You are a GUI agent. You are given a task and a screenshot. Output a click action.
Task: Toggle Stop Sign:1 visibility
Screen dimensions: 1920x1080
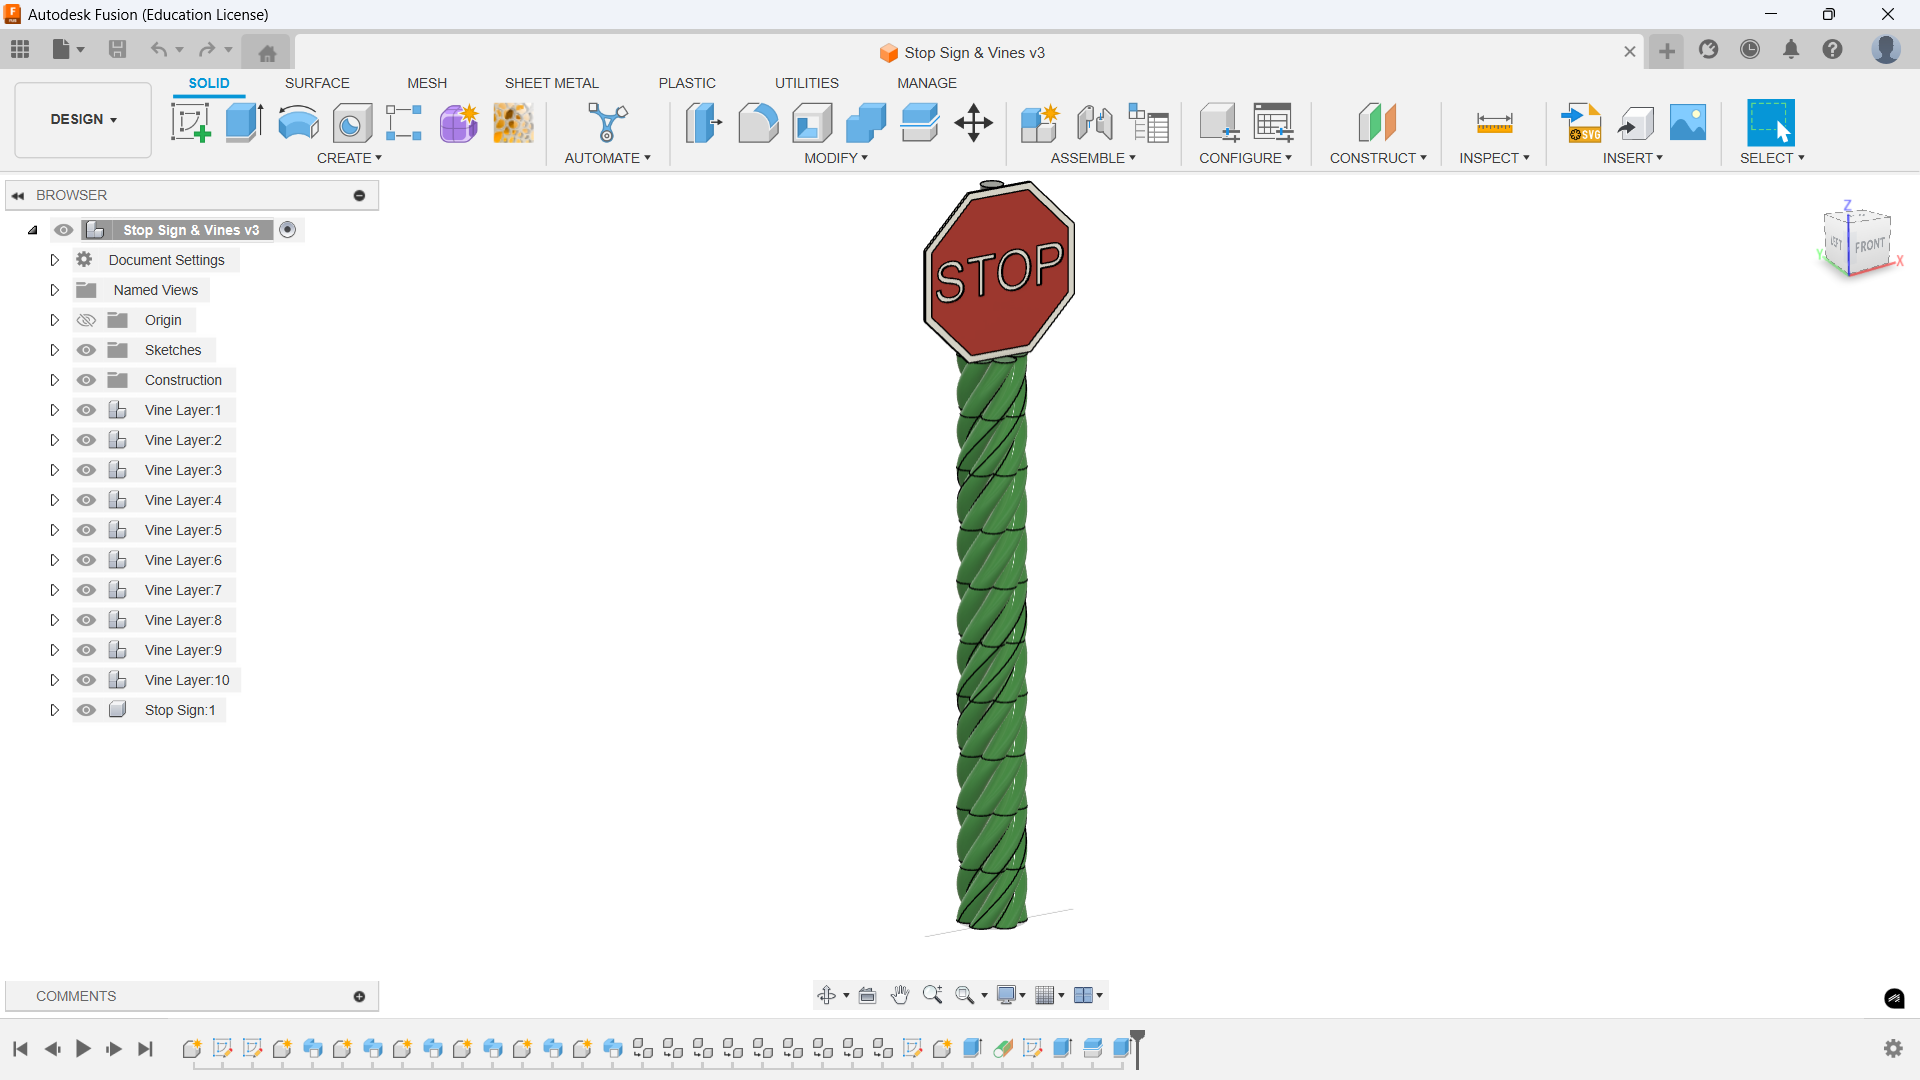87,710
